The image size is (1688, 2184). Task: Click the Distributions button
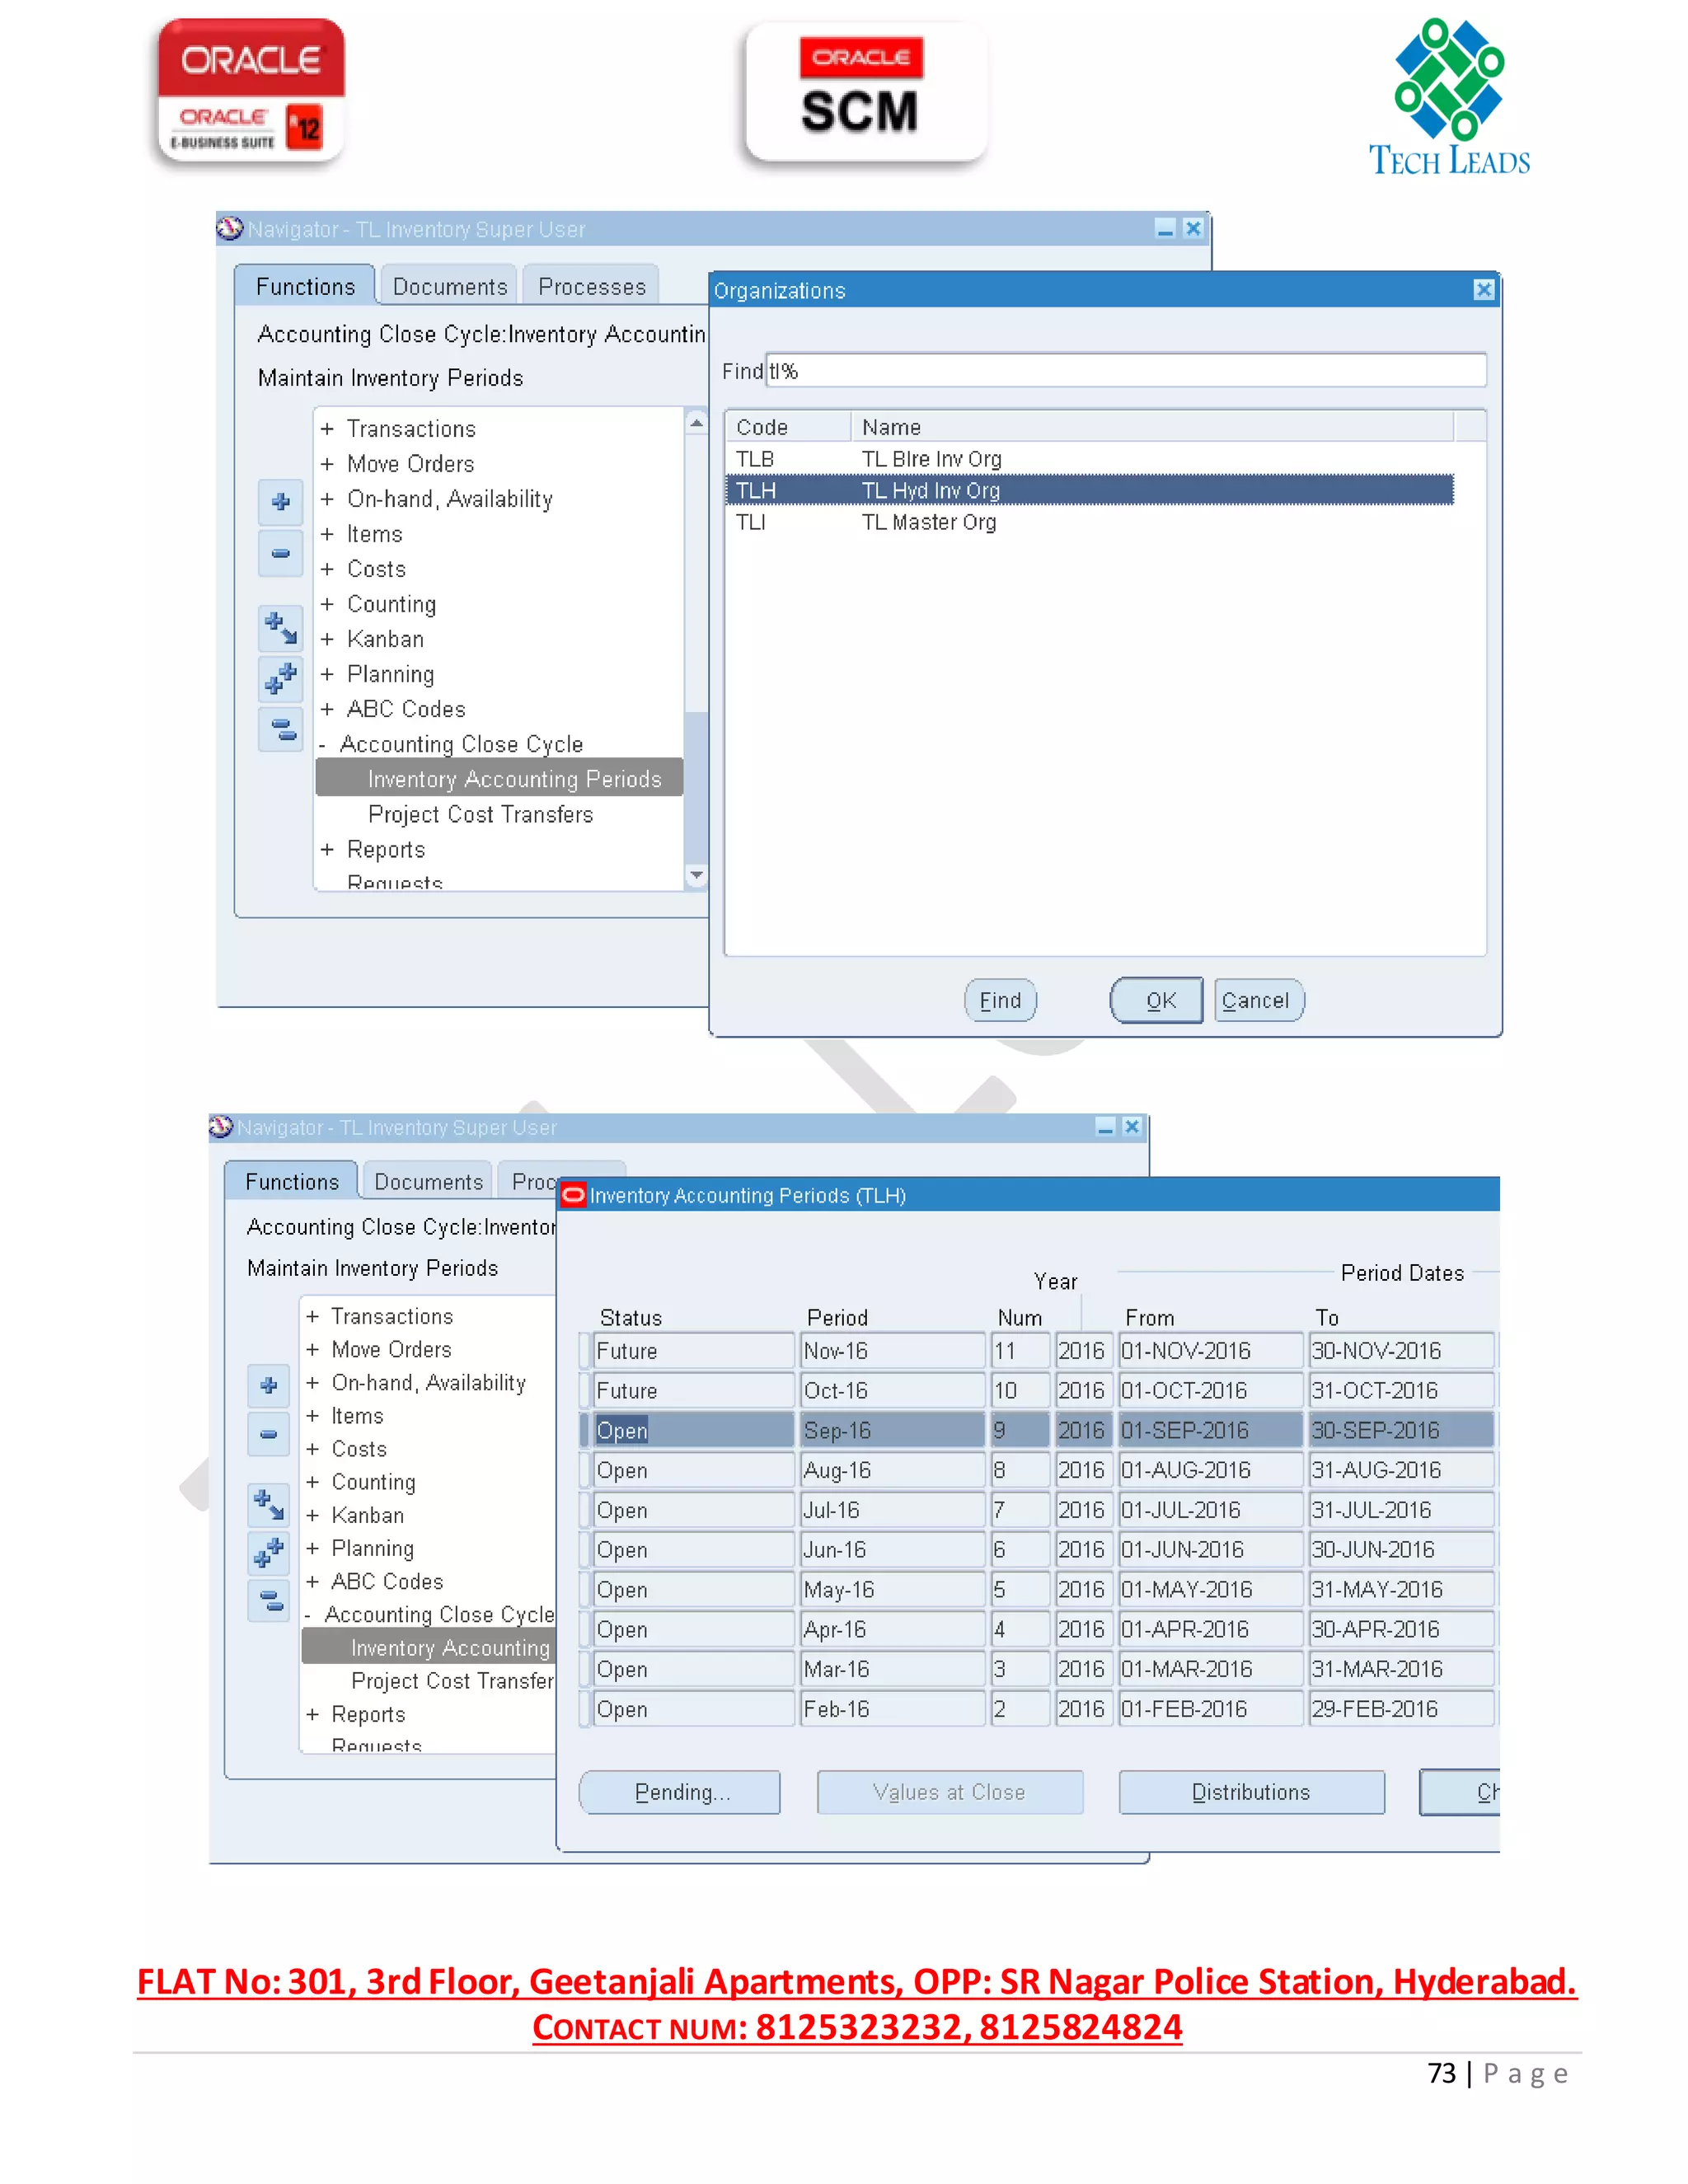pos(1250,1792)
